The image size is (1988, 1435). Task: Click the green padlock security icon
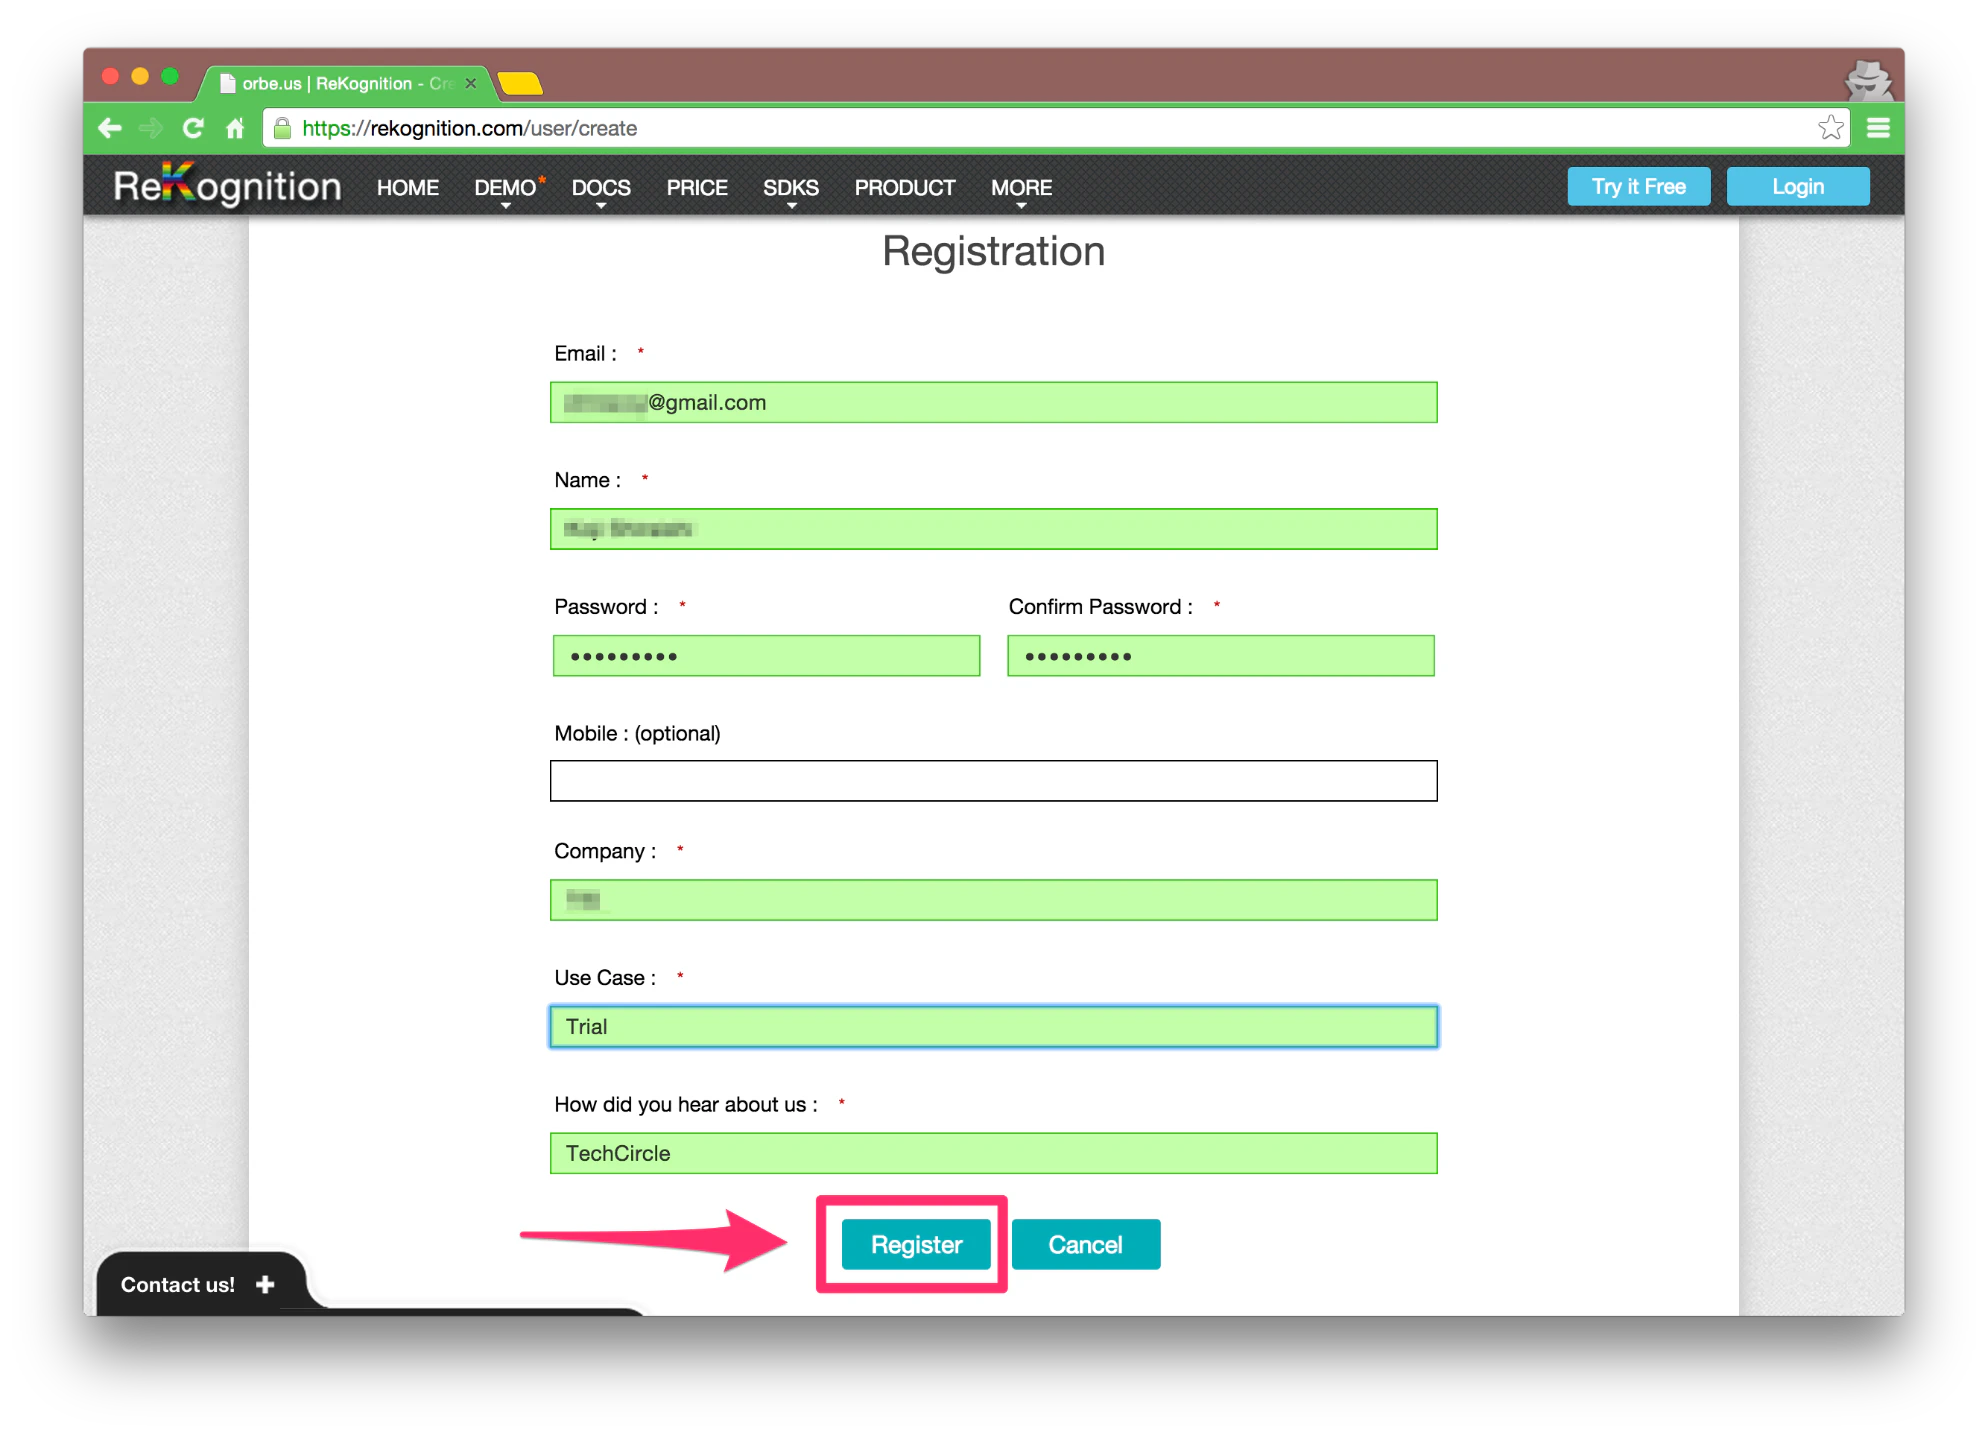[283, 128]
